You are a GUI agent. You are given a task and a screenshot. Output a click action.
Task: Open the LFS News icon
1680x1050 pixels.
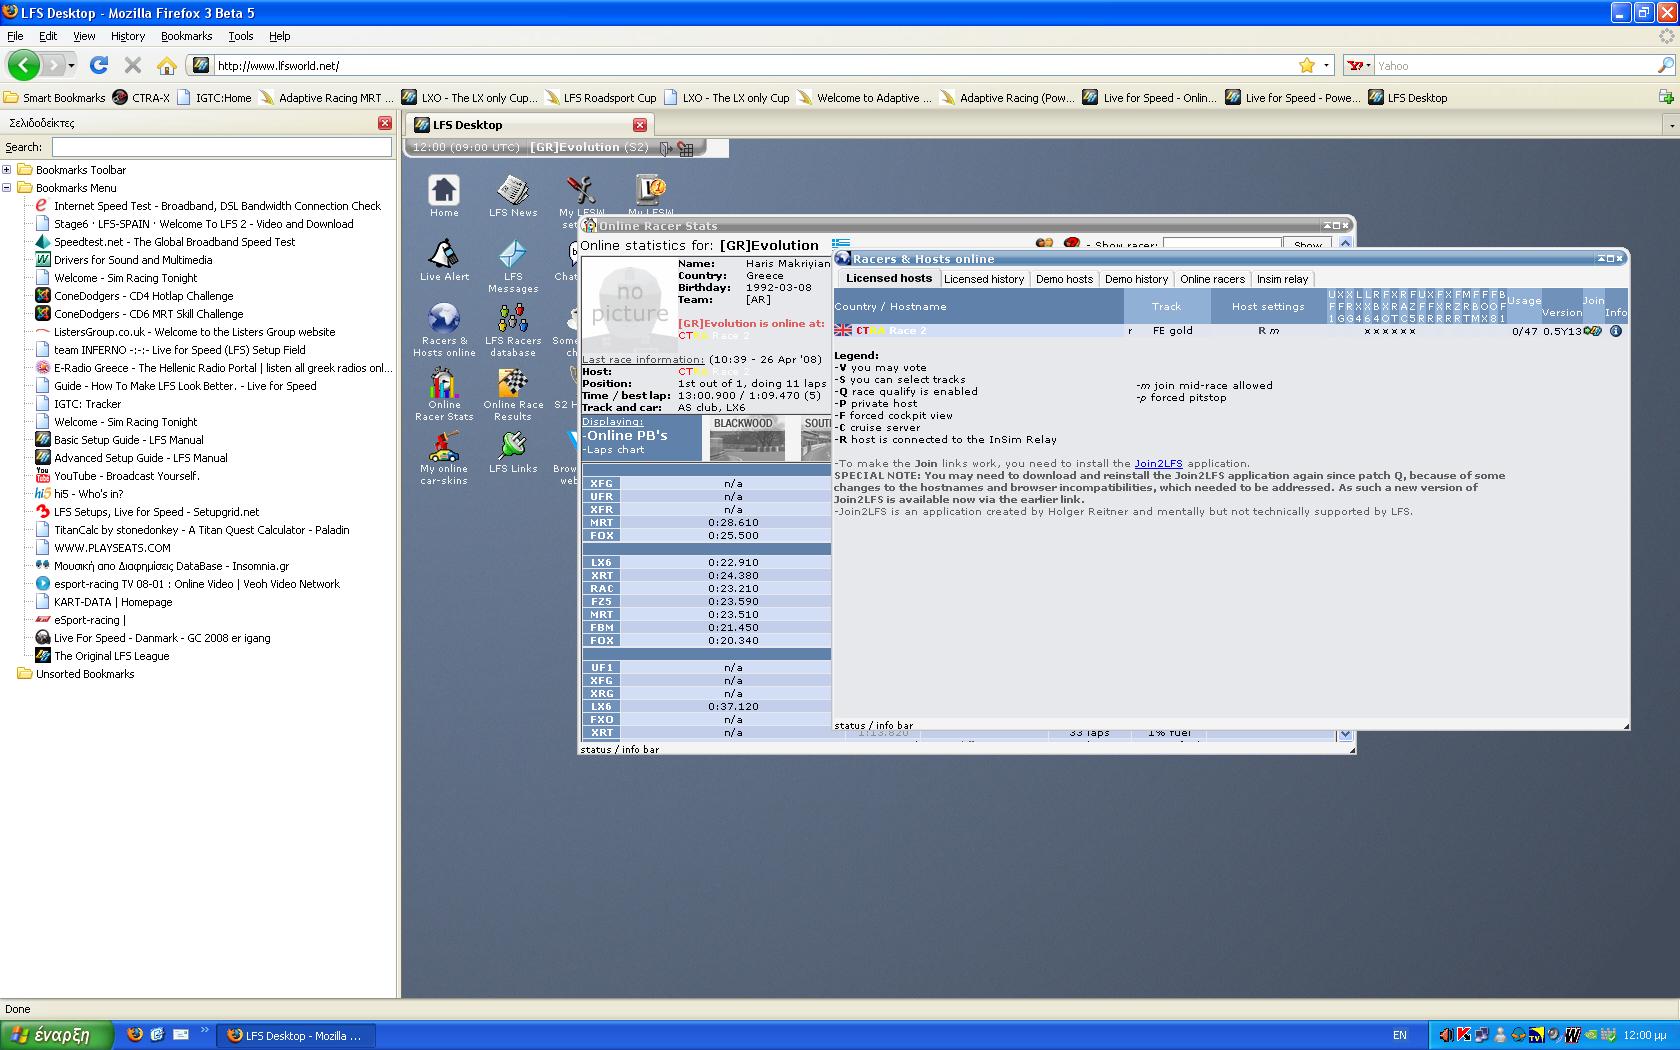click(513, 190)
